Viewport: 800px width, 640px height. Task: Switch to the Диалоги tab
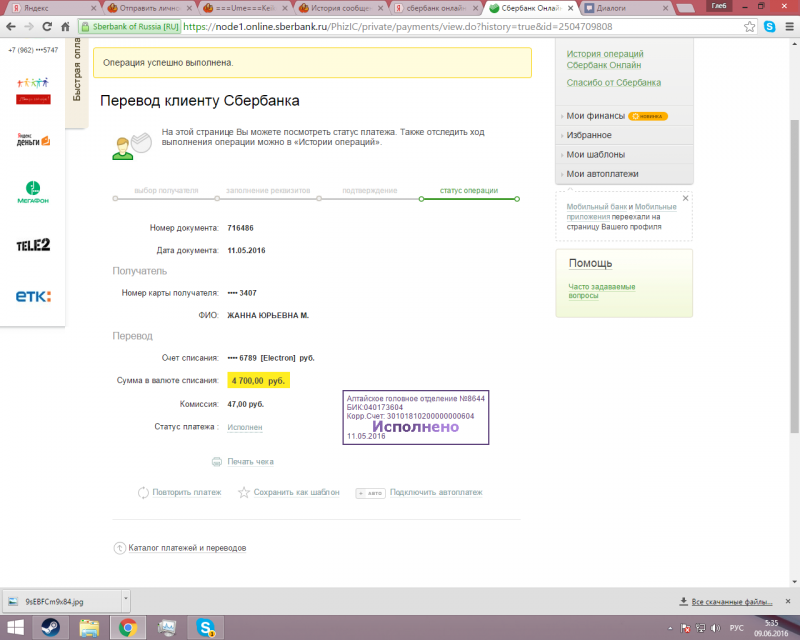[x=626, y=8]
